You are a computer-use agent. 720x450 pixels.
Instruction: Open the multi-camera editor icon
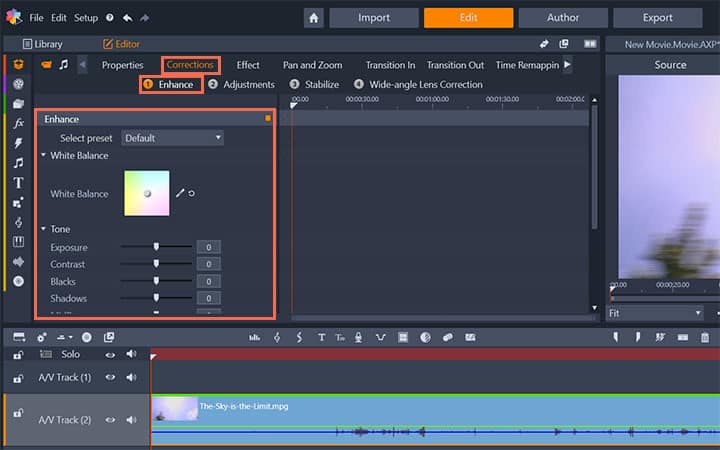coord(403,338)
